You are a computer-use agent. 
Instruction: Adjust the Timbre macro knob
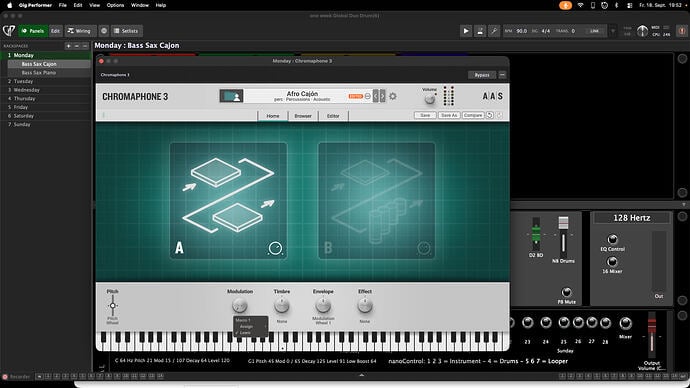click(x=282, y=305)
